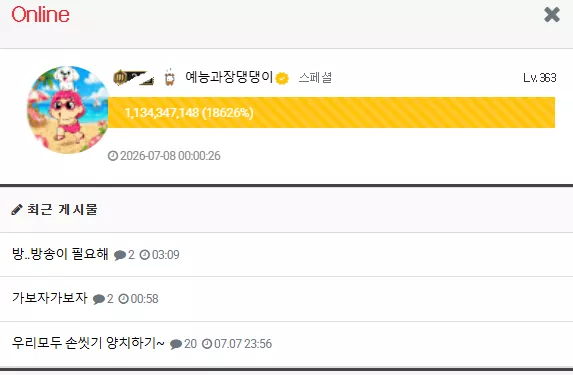
Task: Click the rank badge icon beside the avatar
Action: pyautogui.click(x=133, y=77)
